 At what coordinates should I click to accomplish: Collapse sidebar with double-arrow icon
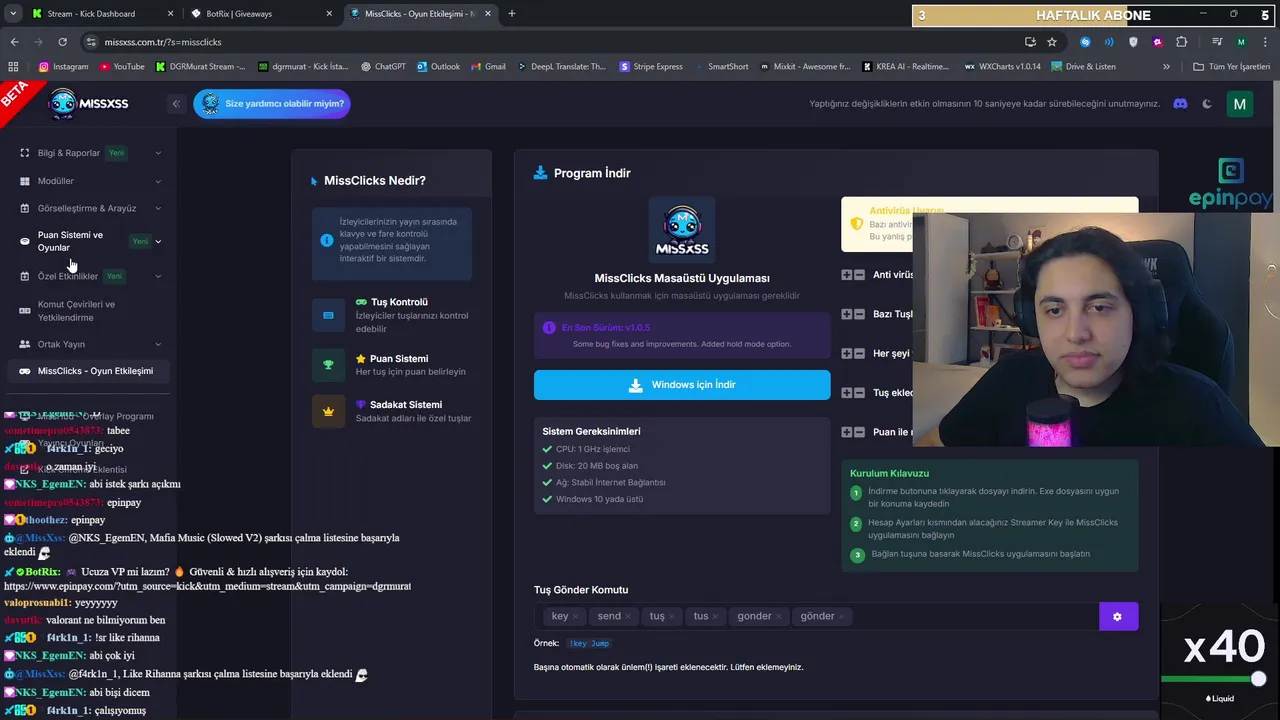tap(176, 104)
